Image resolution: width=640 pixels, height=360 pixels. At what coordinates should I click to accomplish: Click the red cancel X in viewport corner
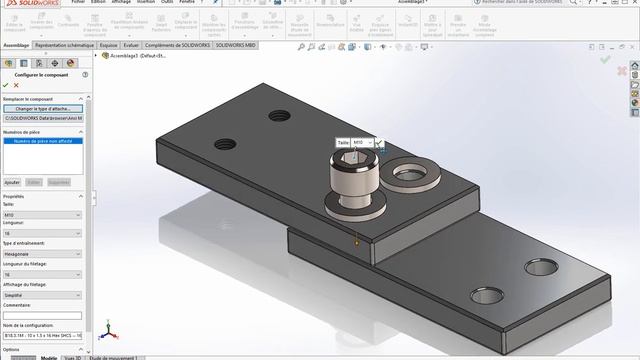(x=622, y=71)
